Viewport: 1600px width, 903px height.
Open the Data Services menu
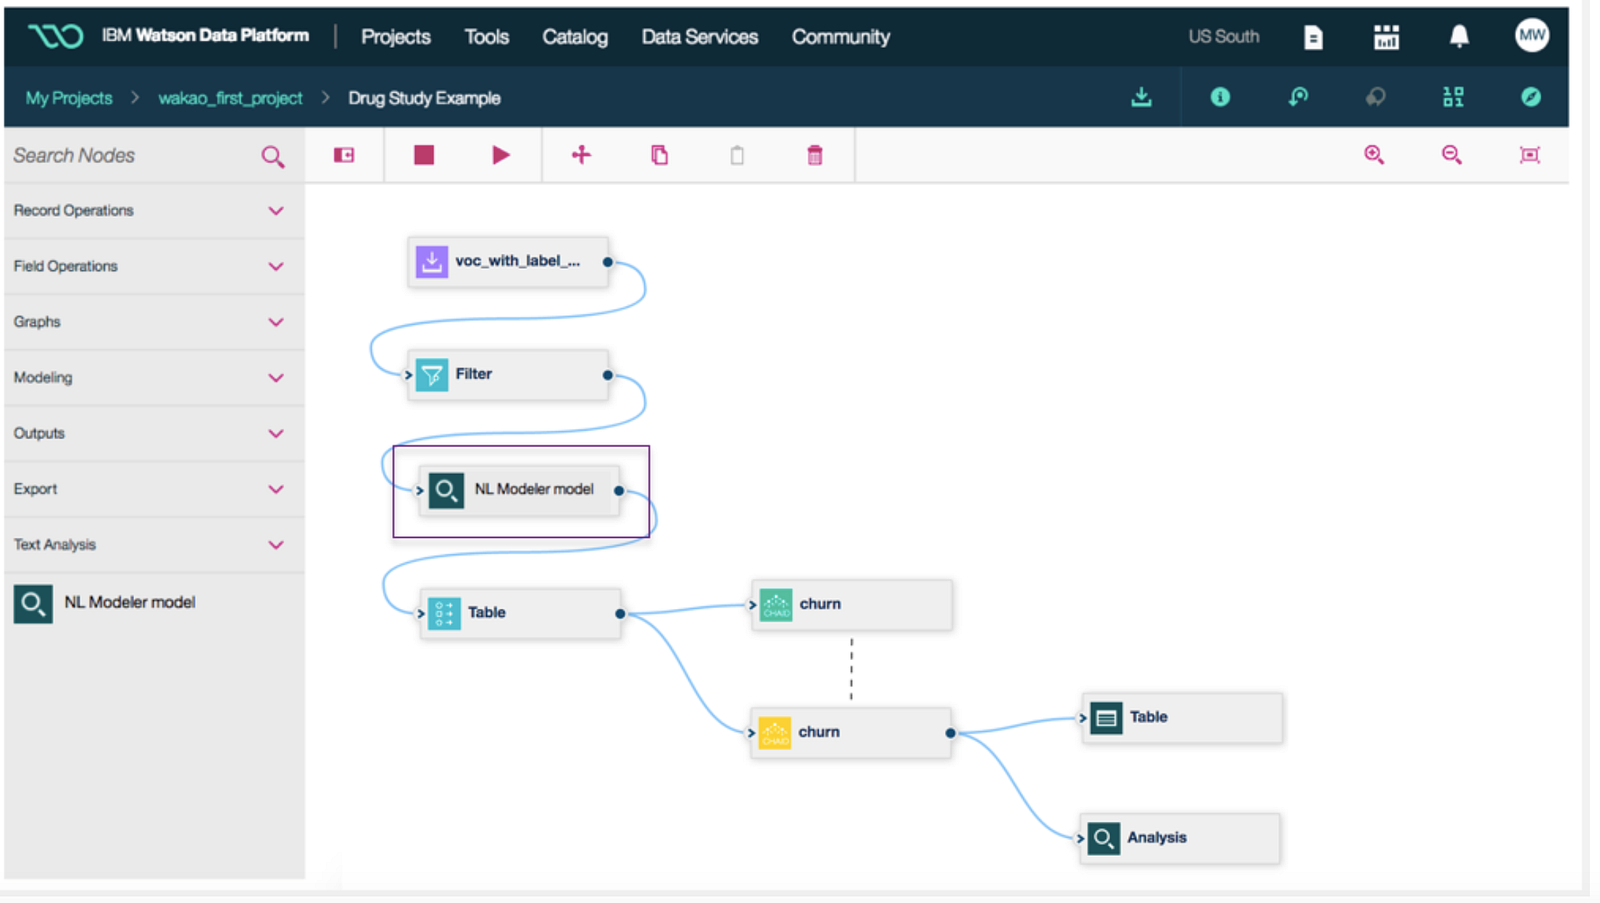pos(700,37)
